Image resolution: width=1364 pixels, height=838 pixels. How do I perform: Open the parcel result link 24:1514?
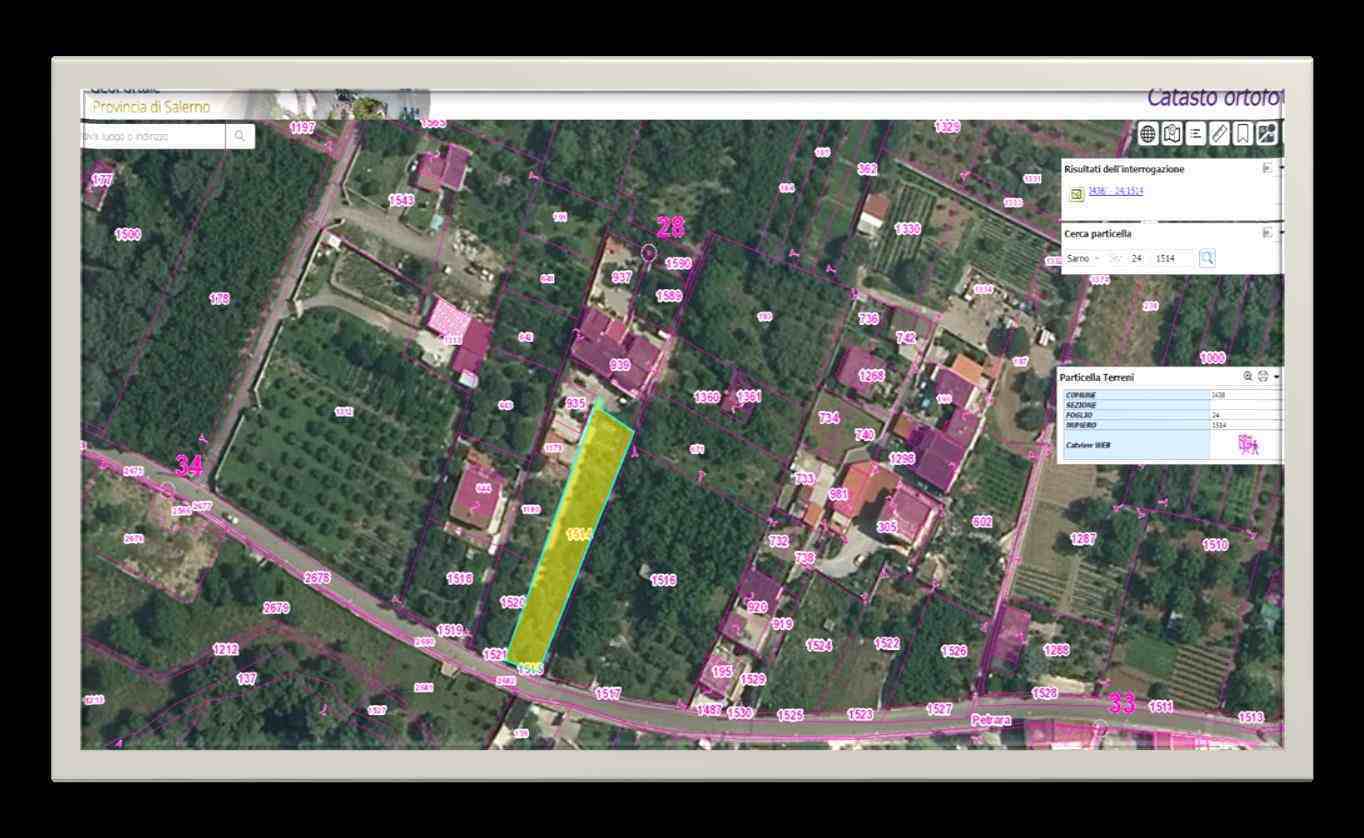pyautogui.click(x=1115, y=190)
